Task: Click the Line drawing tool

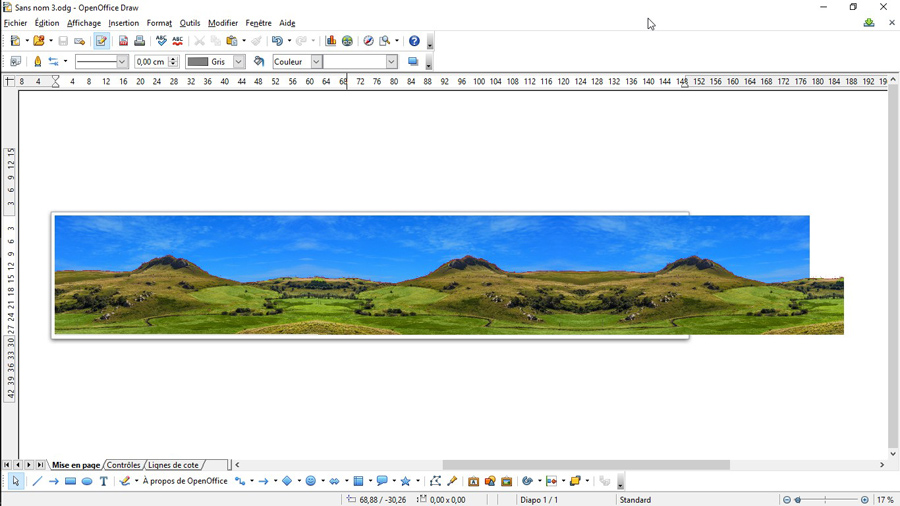Action: click(x=37, y=481)
